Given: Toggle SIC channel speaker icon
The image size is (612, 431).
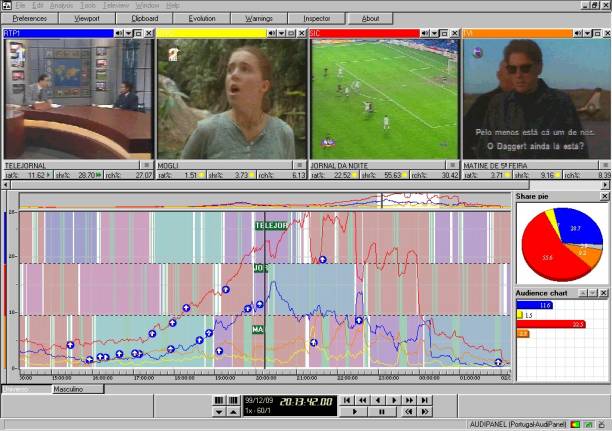Looking at the screenshot, I should pos(424,34).
